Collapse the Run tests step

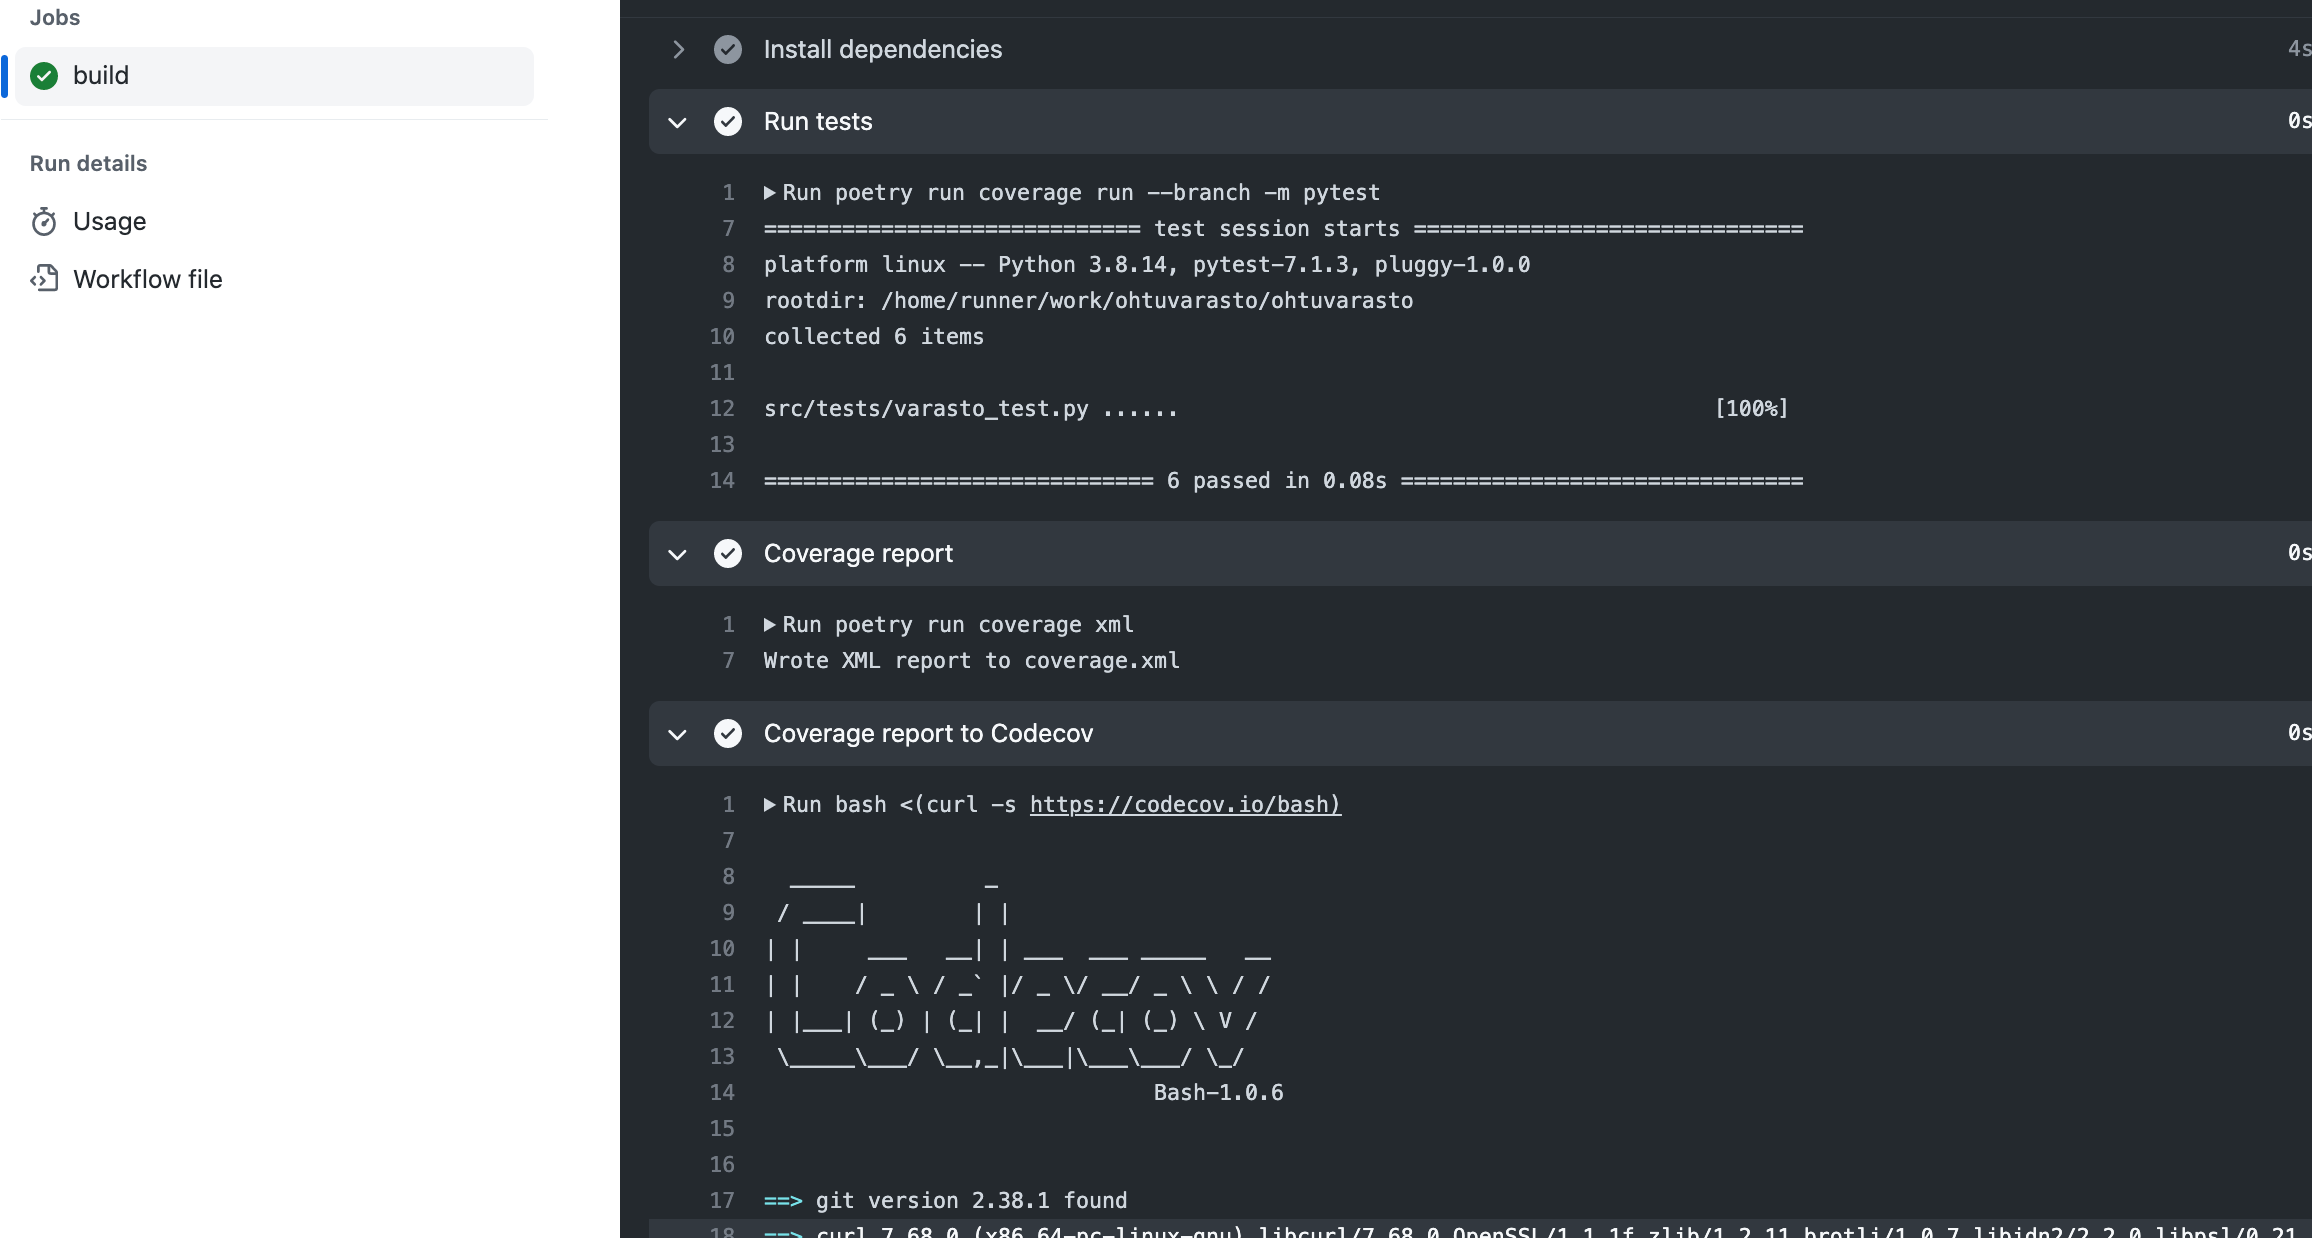(x=678, y=122)
